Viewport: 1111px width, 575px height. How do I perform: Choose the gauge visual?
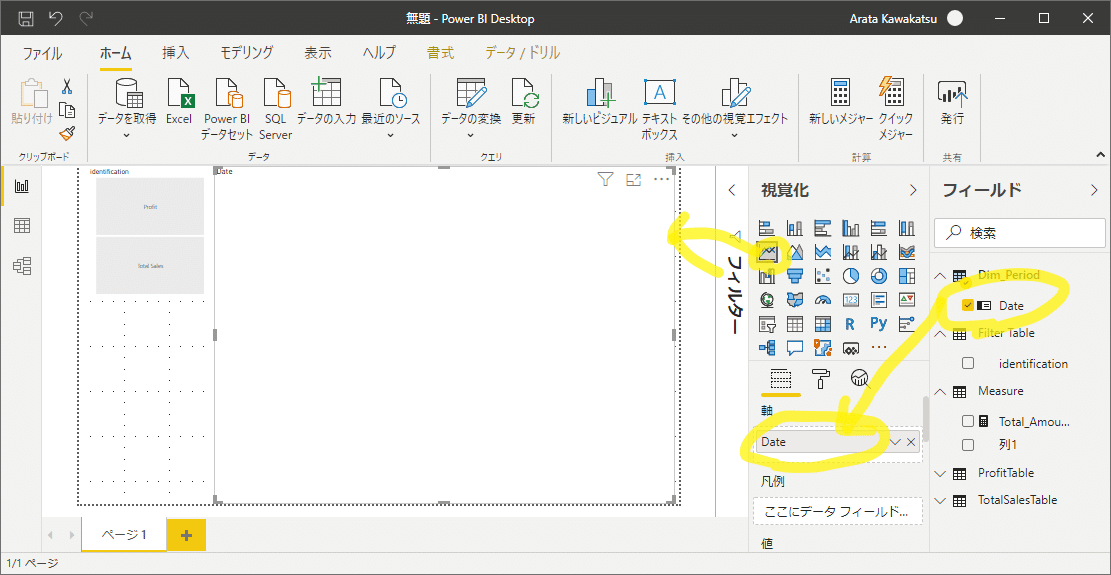pyautogui.click(x=823, y=300)
